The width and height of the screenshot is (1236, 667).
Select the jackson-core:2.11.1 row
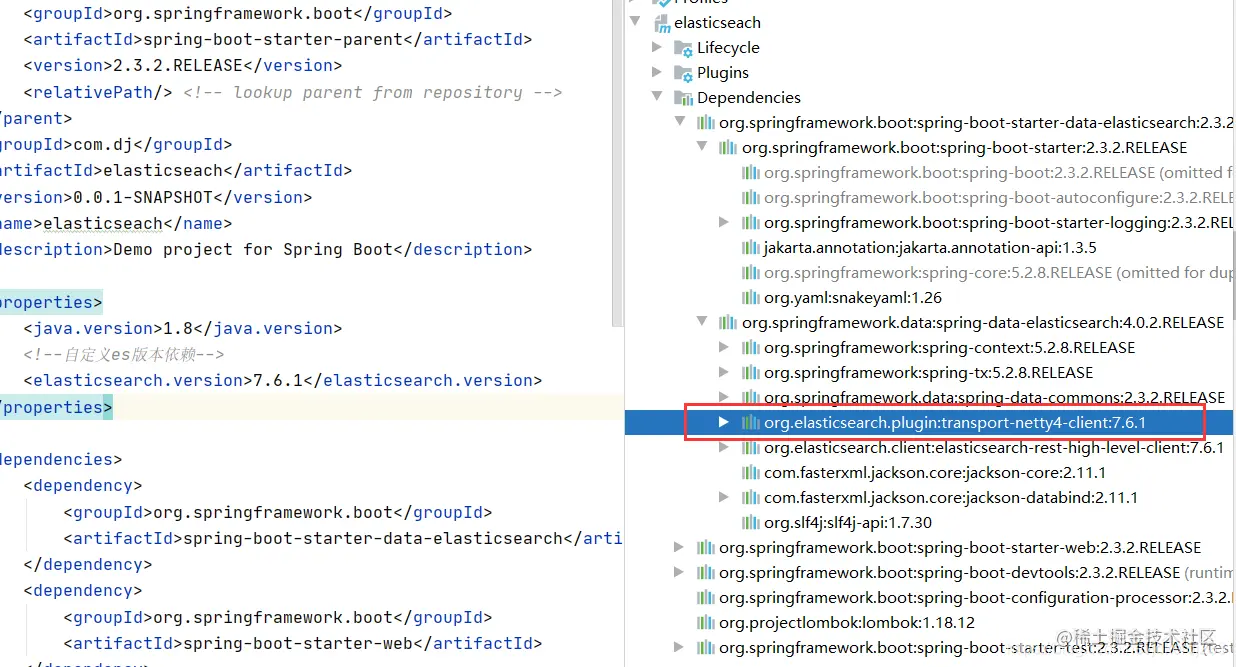pyautogui.click(x=935, y=472)
